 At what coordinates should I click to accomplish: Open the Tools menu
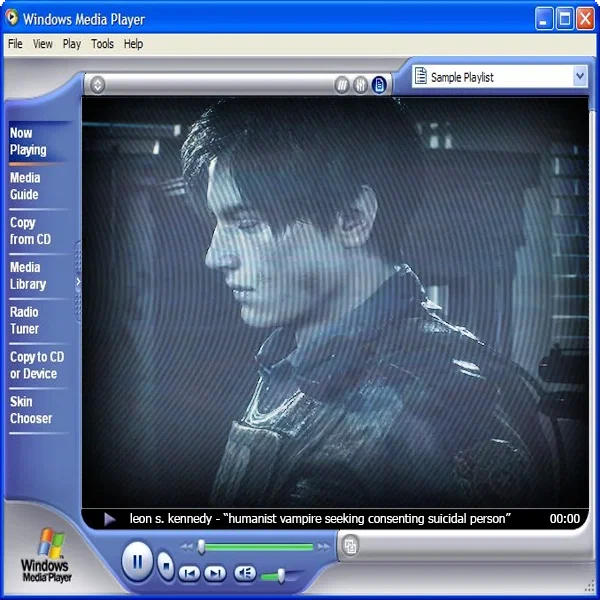point(102,44)
